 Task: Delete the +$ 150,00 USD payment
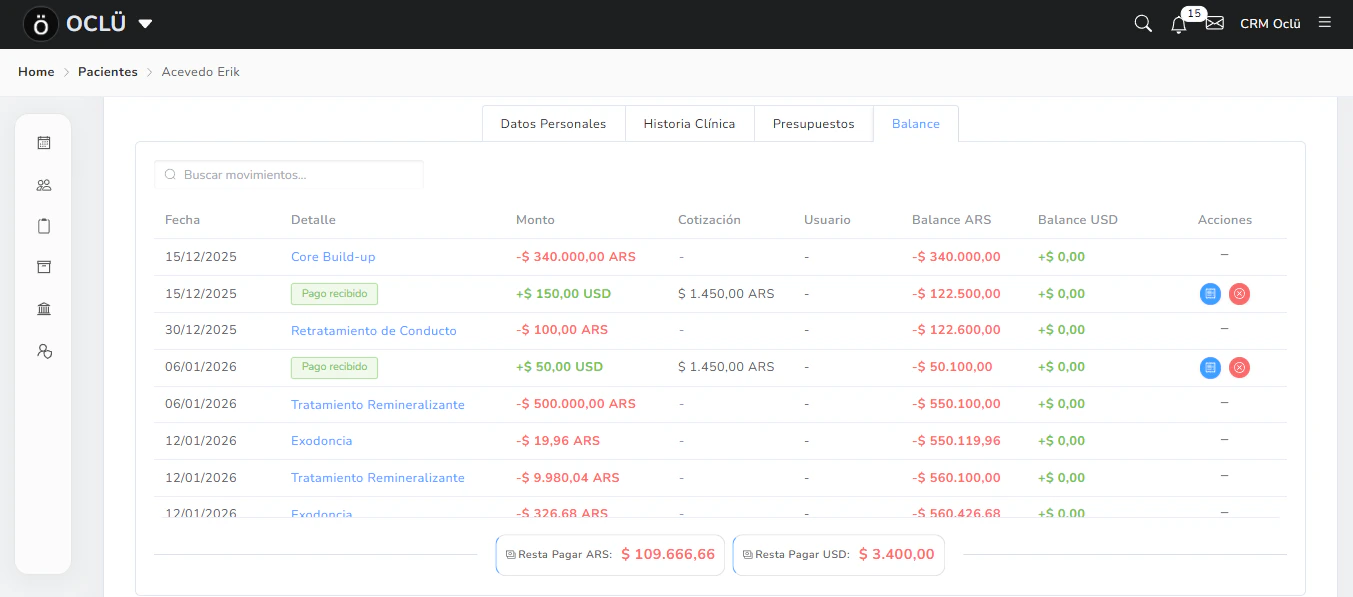[x=1239, y=294]
